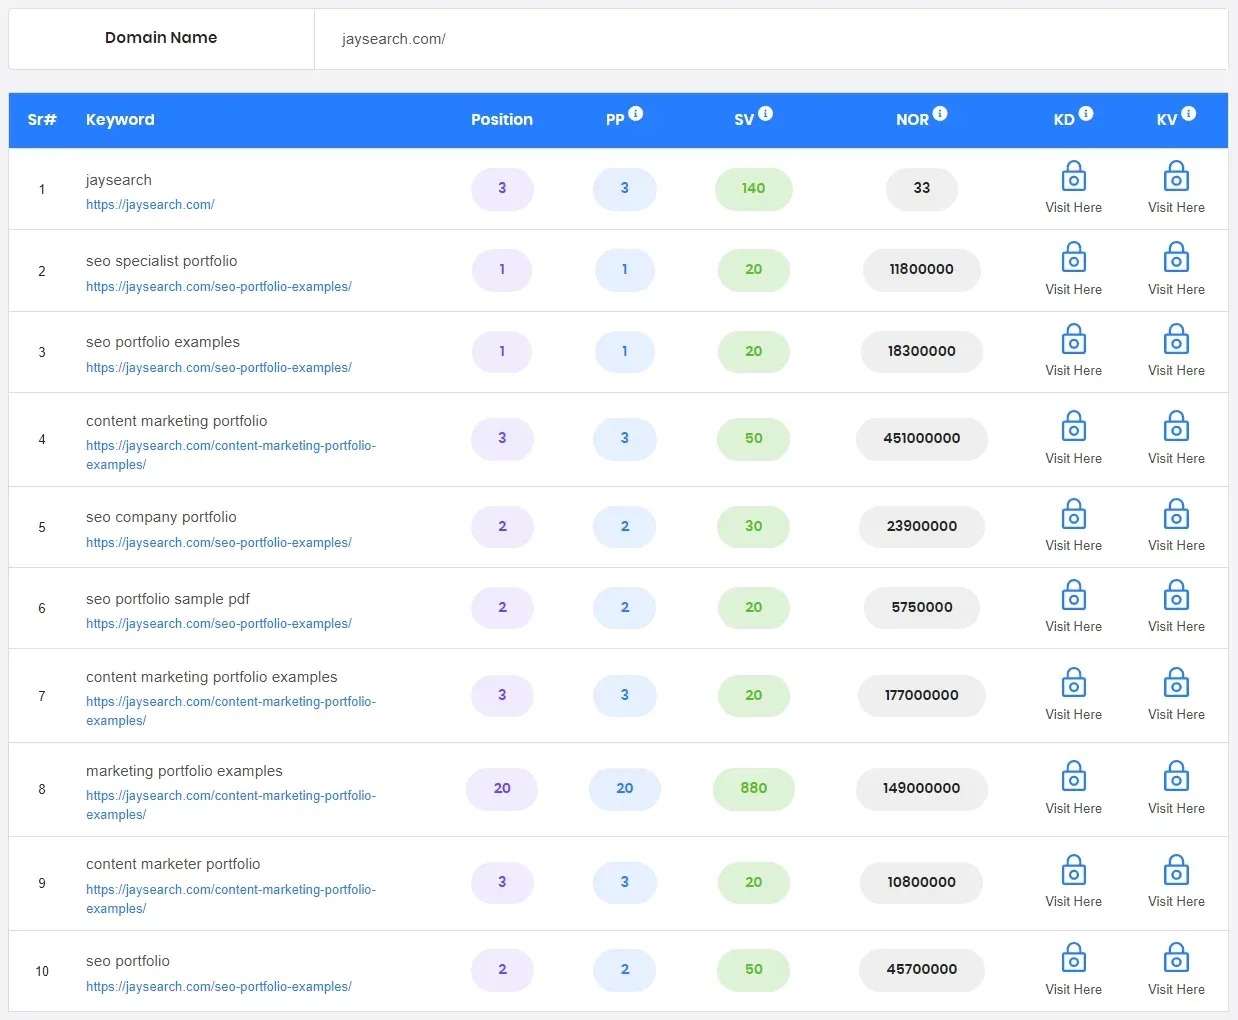Click KD lock icon for content marketer portfolio
Viewport: 1238px width, 1020px height.
pyautogui.click(x=1074, y=870)
